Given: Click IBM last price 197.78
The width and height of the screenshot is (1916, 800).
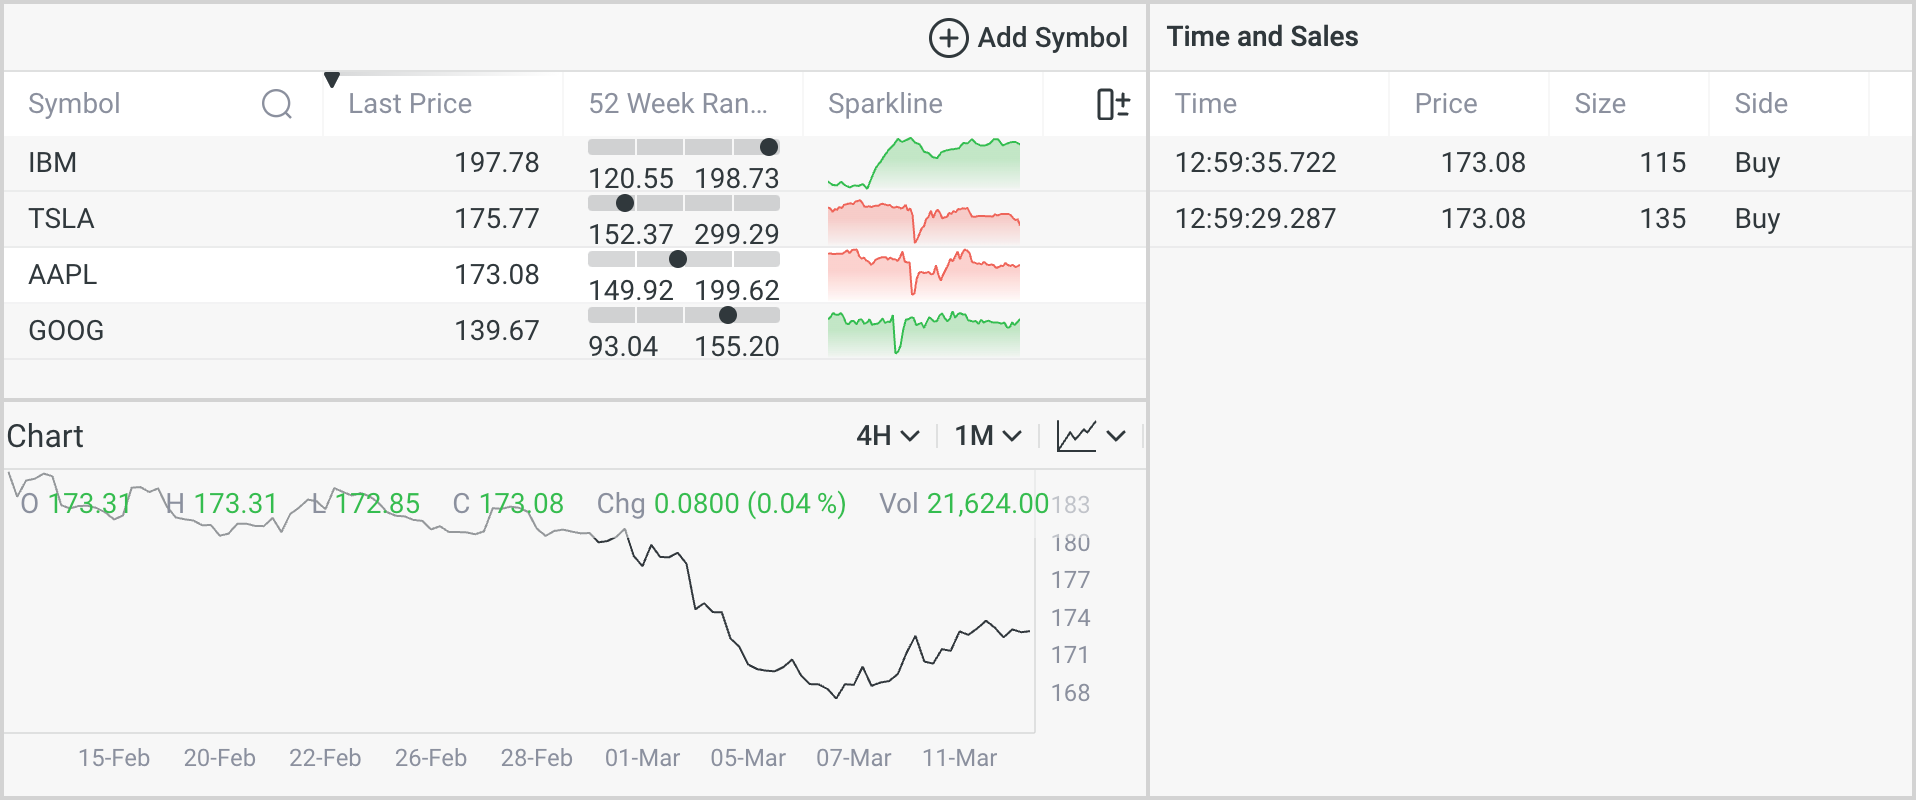Looking at the screenshot, I should coord(496,163).
